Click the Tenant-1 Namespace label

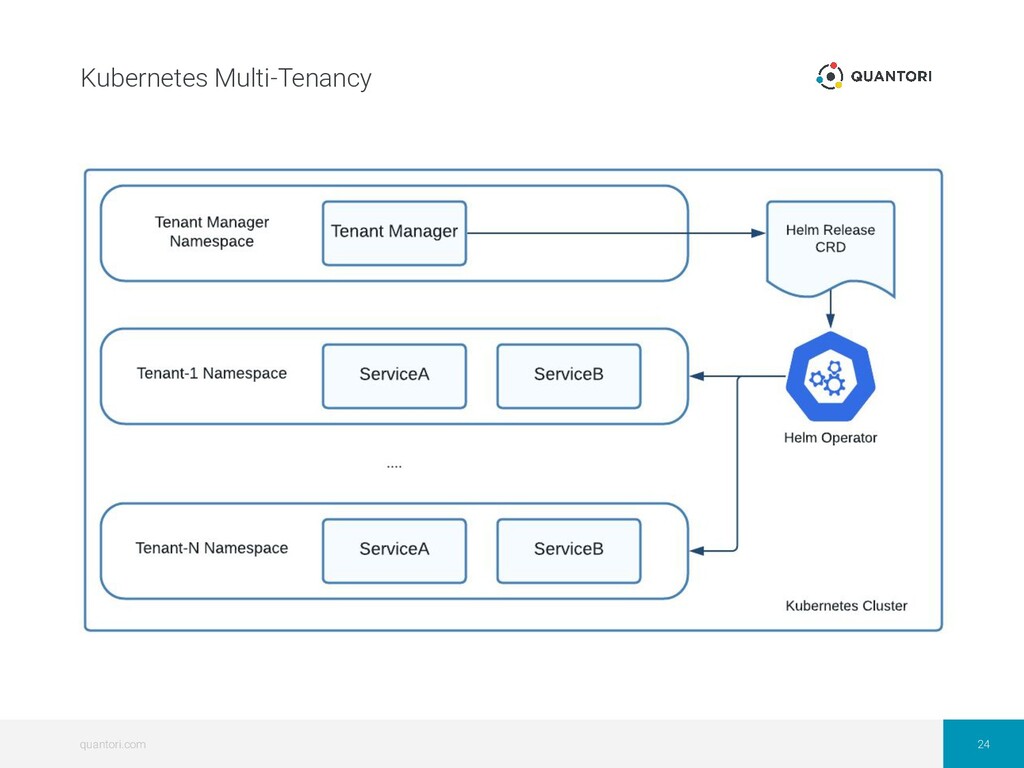(212, 373)
